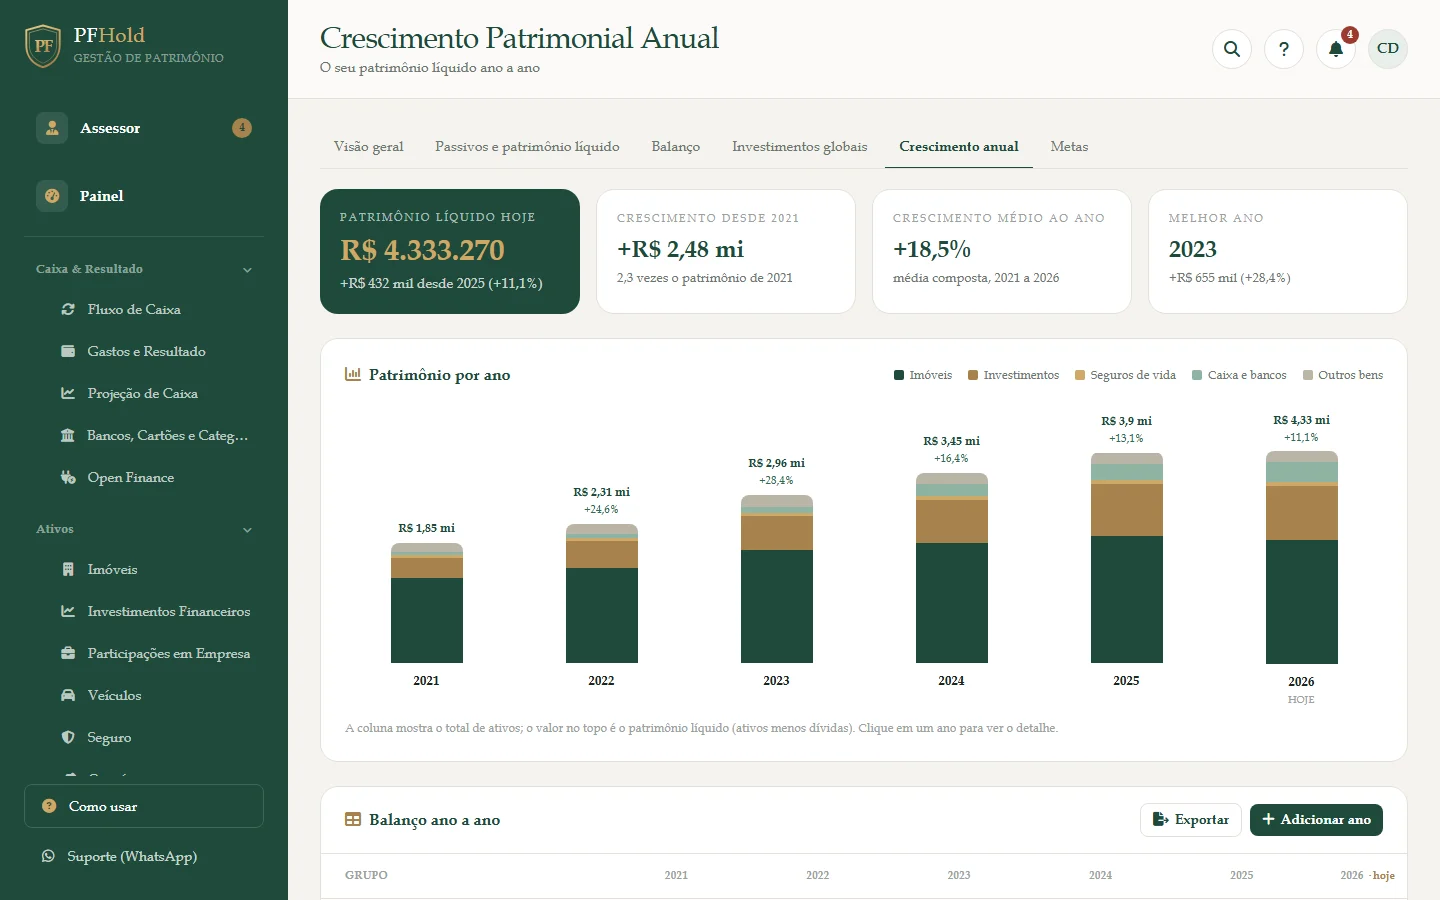Click the Participações em Empresa briefcase icon
This screenshot has width=1440, height=900.
pos(68,653)
